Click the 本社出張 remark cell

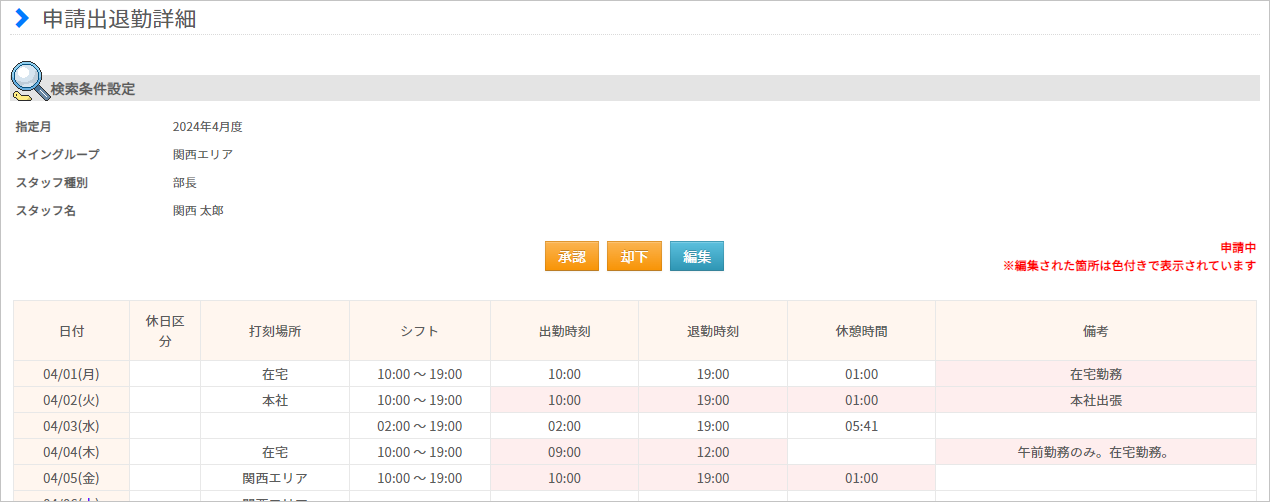tap(1095, 400)
